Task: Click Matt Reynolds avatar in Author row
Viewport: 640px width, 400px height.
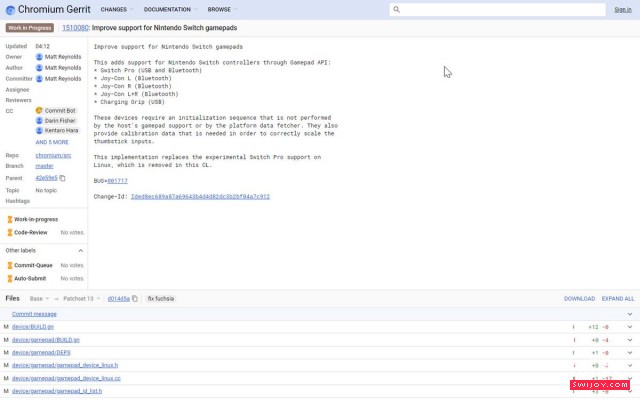Action: [39, 68]
